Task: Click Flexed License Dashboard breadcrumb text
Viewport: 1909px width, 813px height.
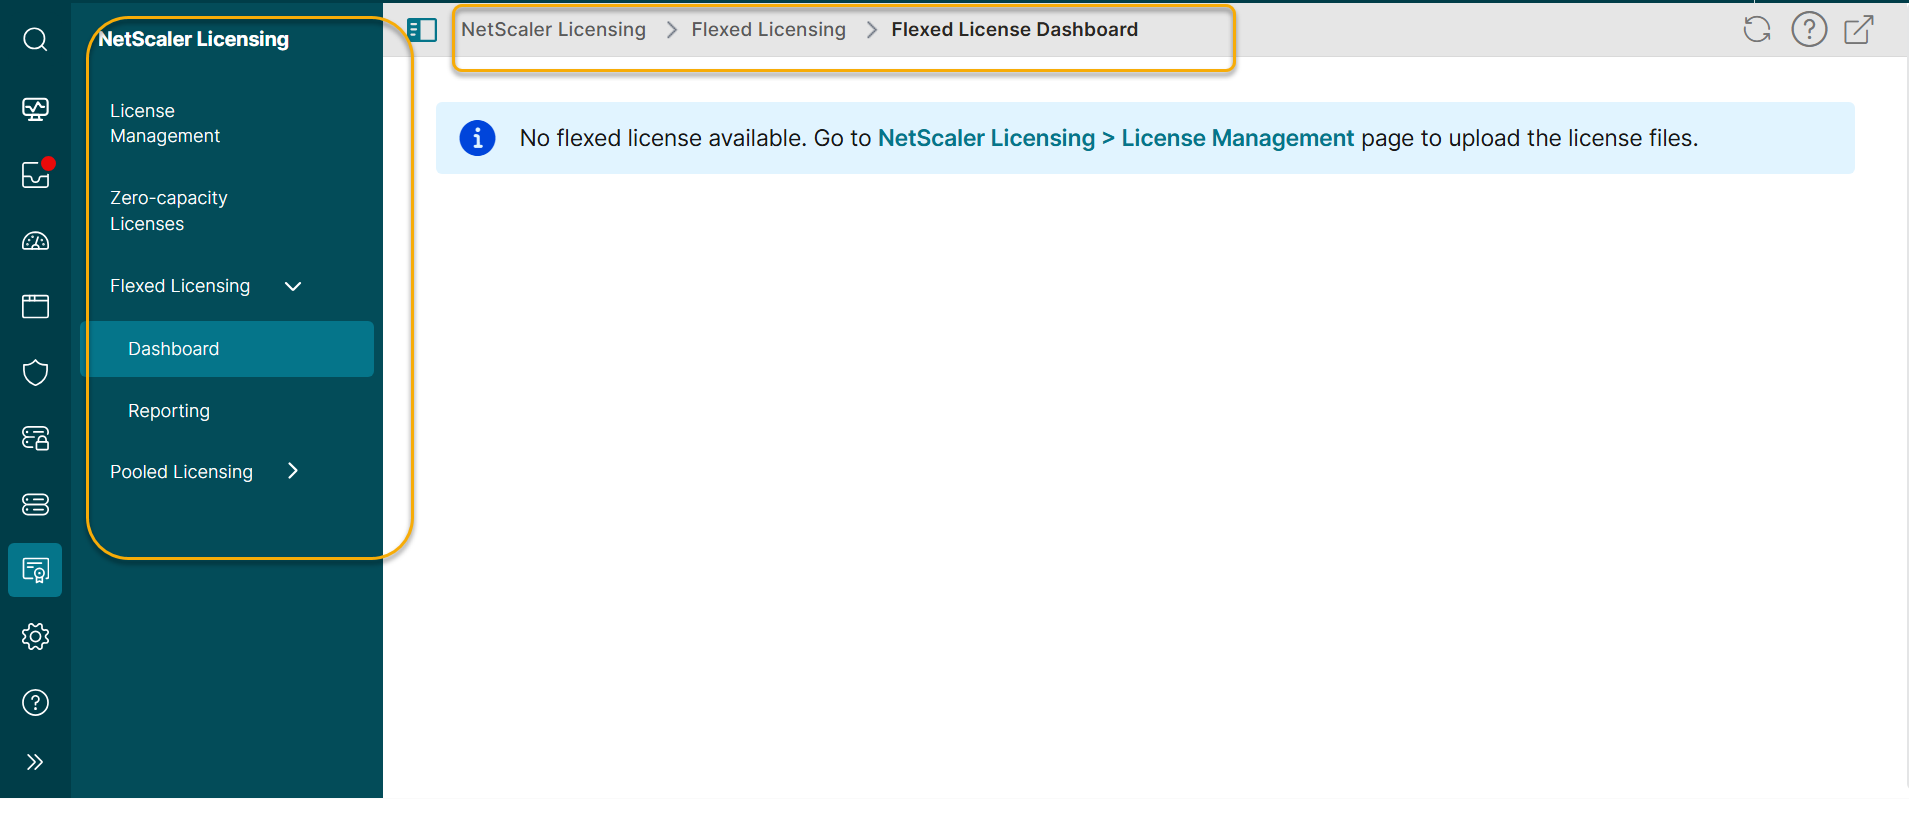Action: click(1014, 30)
